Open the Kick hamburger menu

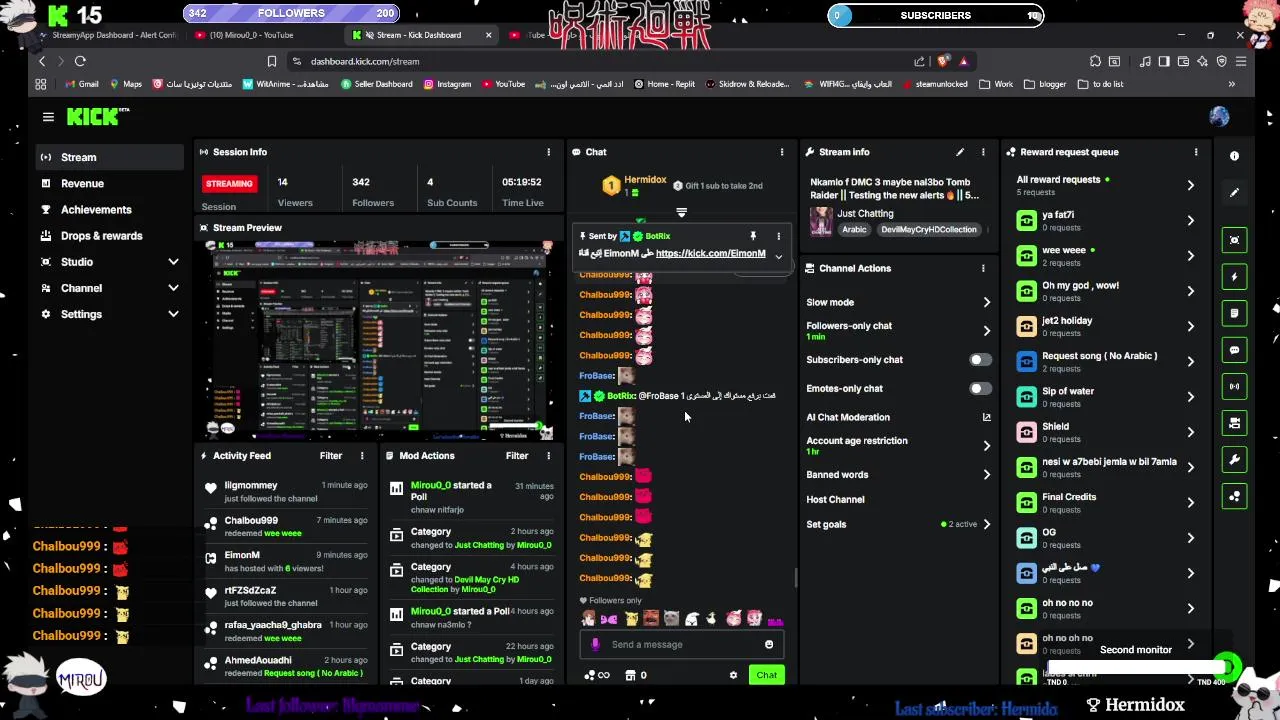pos(48,117)
